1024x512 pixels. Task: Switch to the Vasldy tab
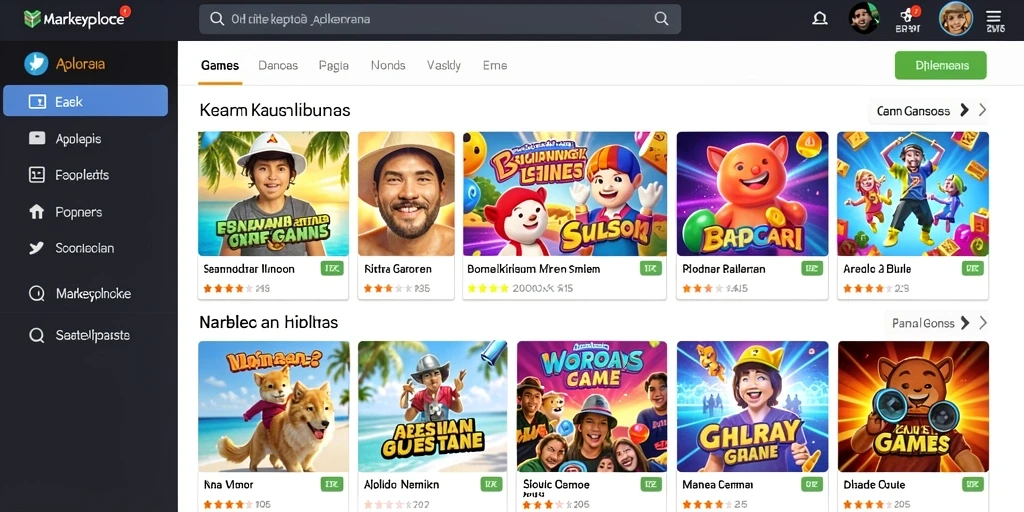444,65
